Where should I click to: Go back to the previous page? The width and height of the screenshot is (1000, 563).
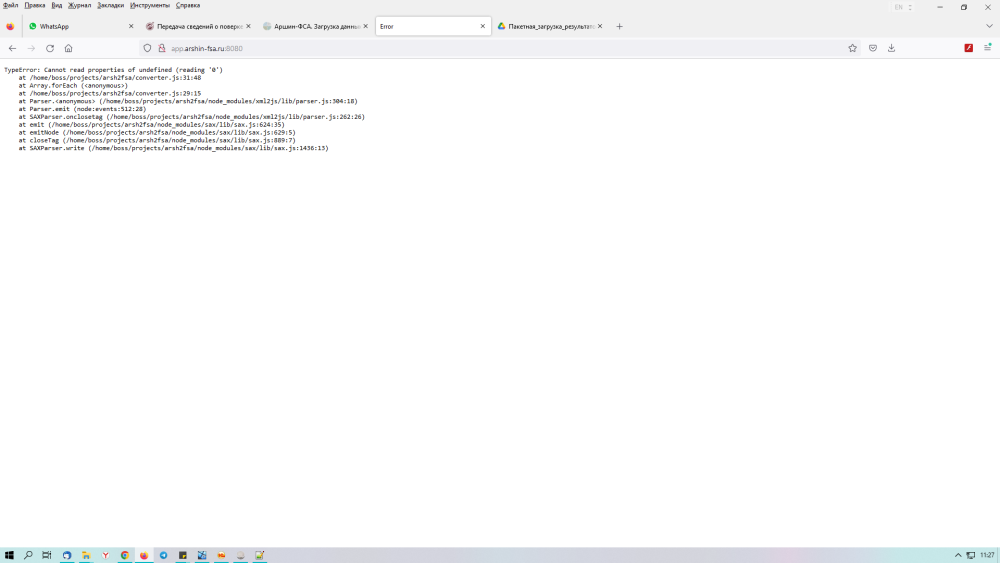[12, 48]
